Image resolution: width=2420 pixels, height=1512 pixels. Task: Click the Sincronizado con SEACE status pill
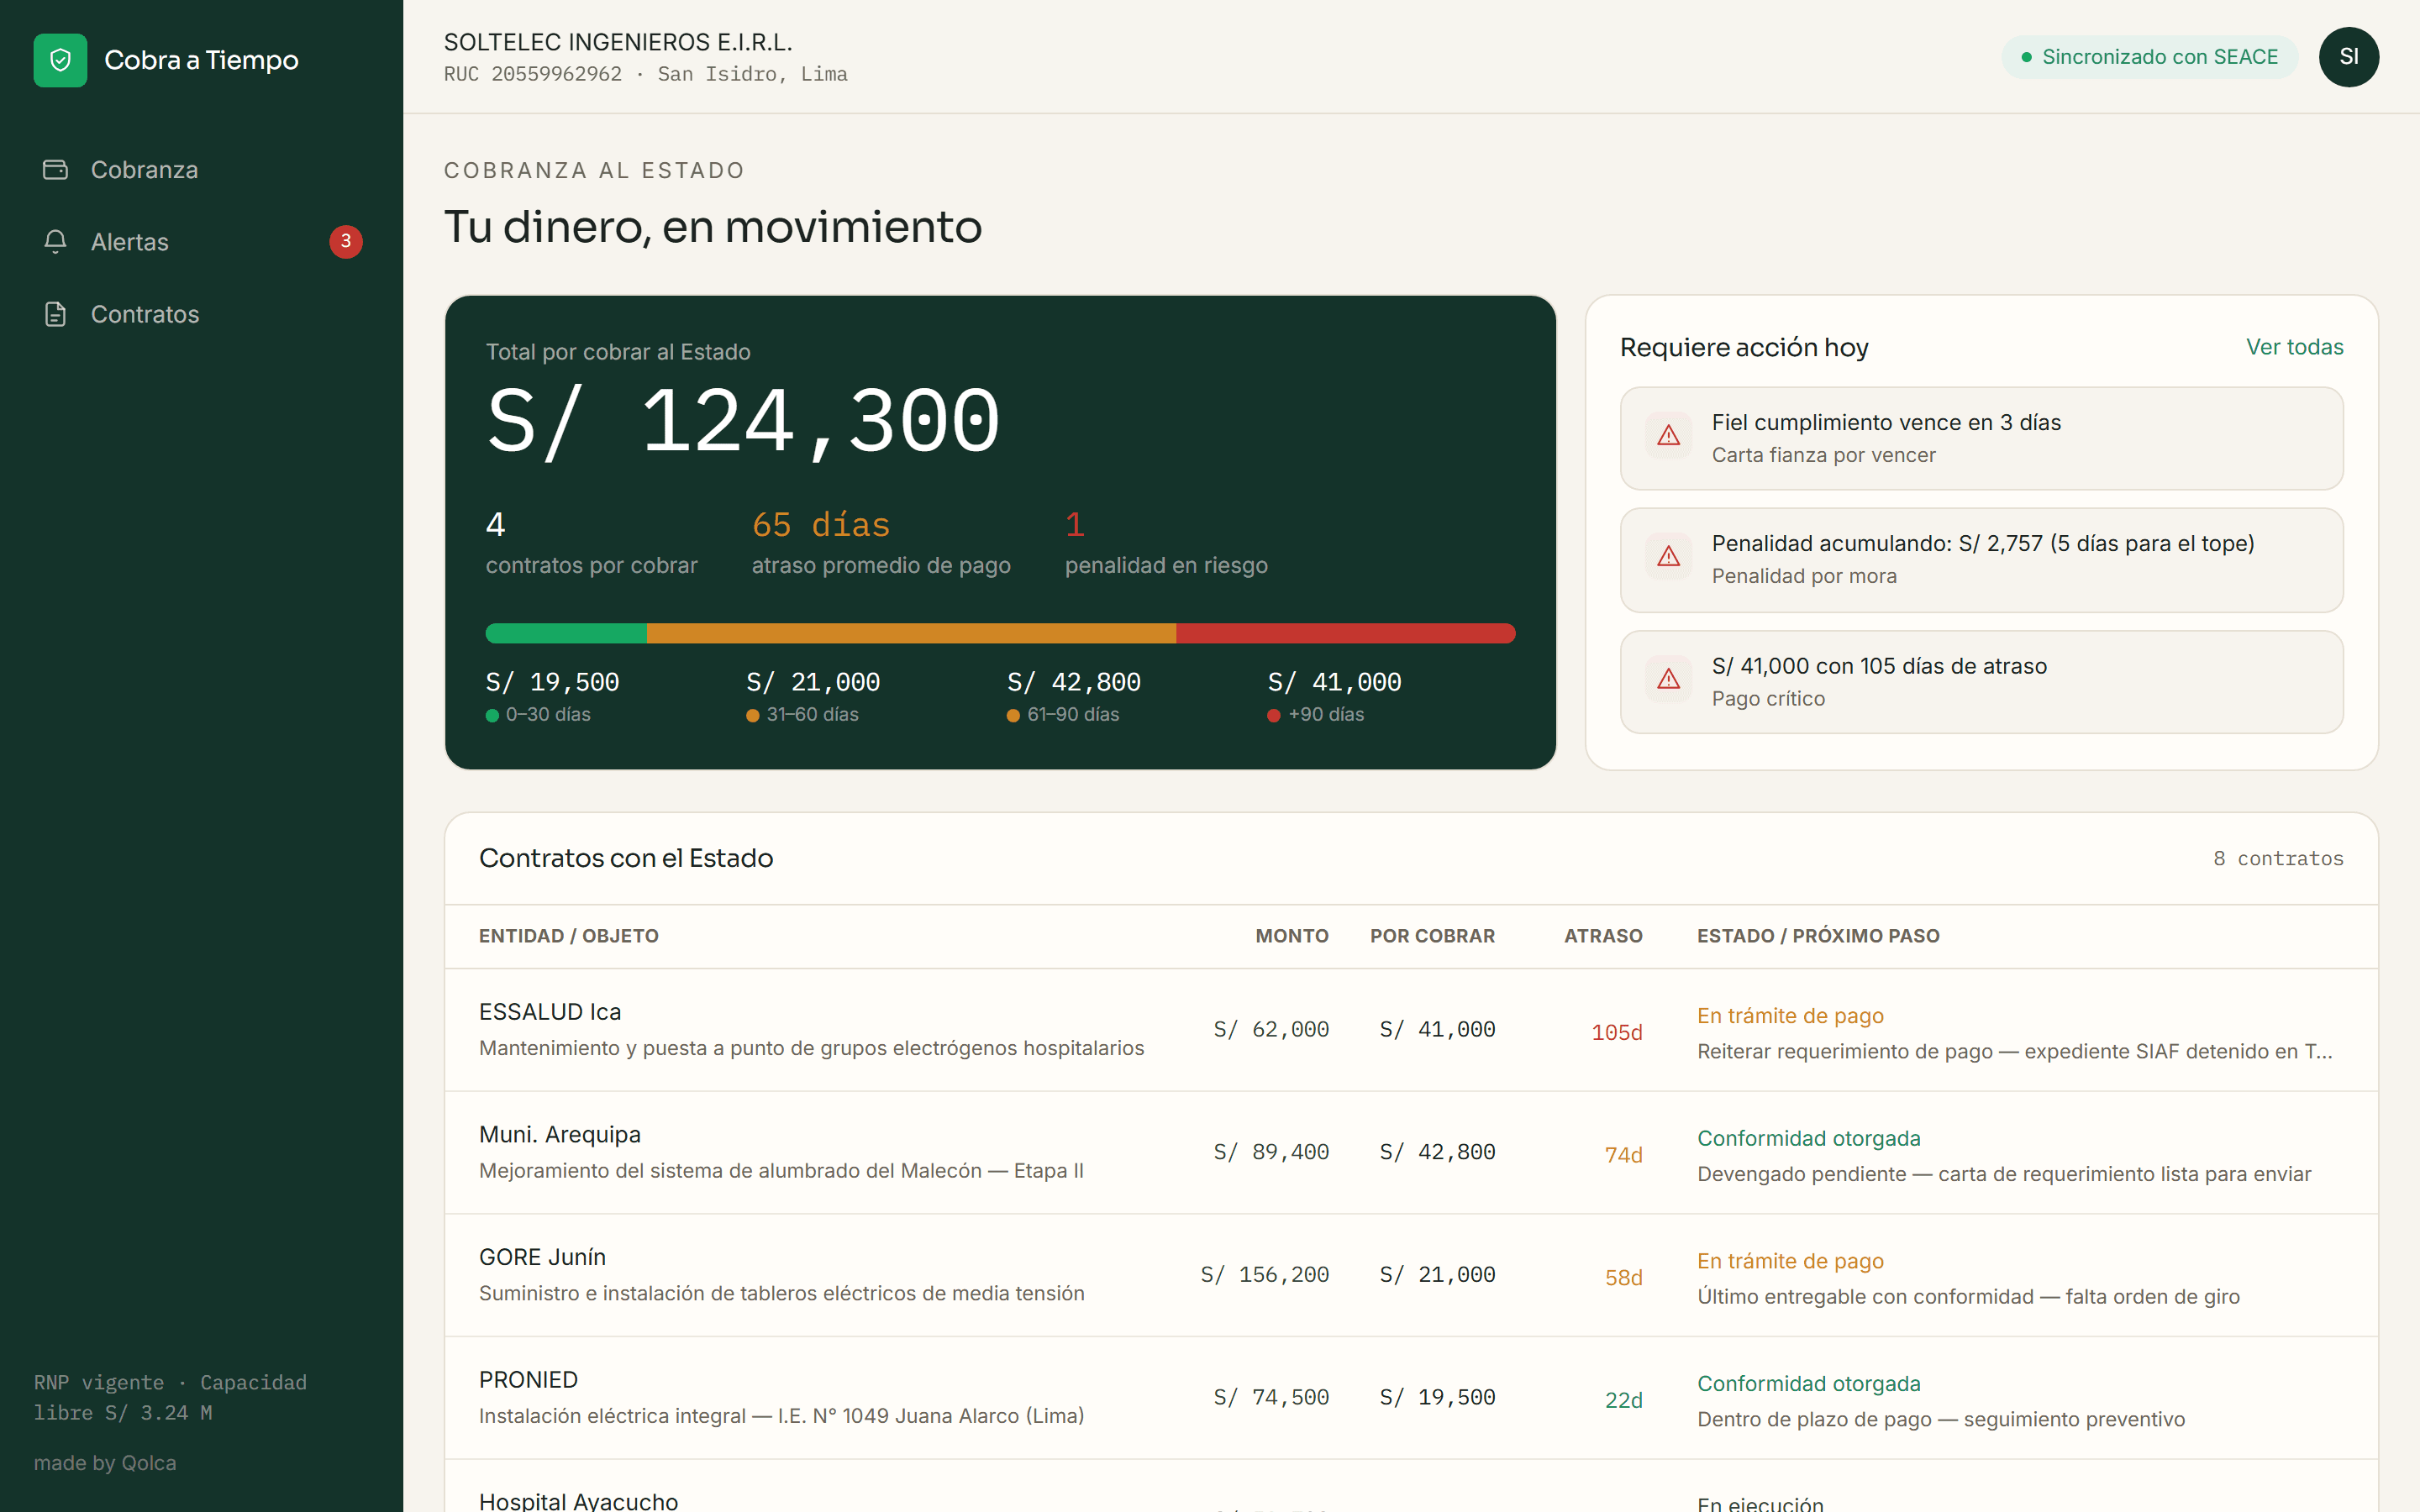[x=2149, y=57]
